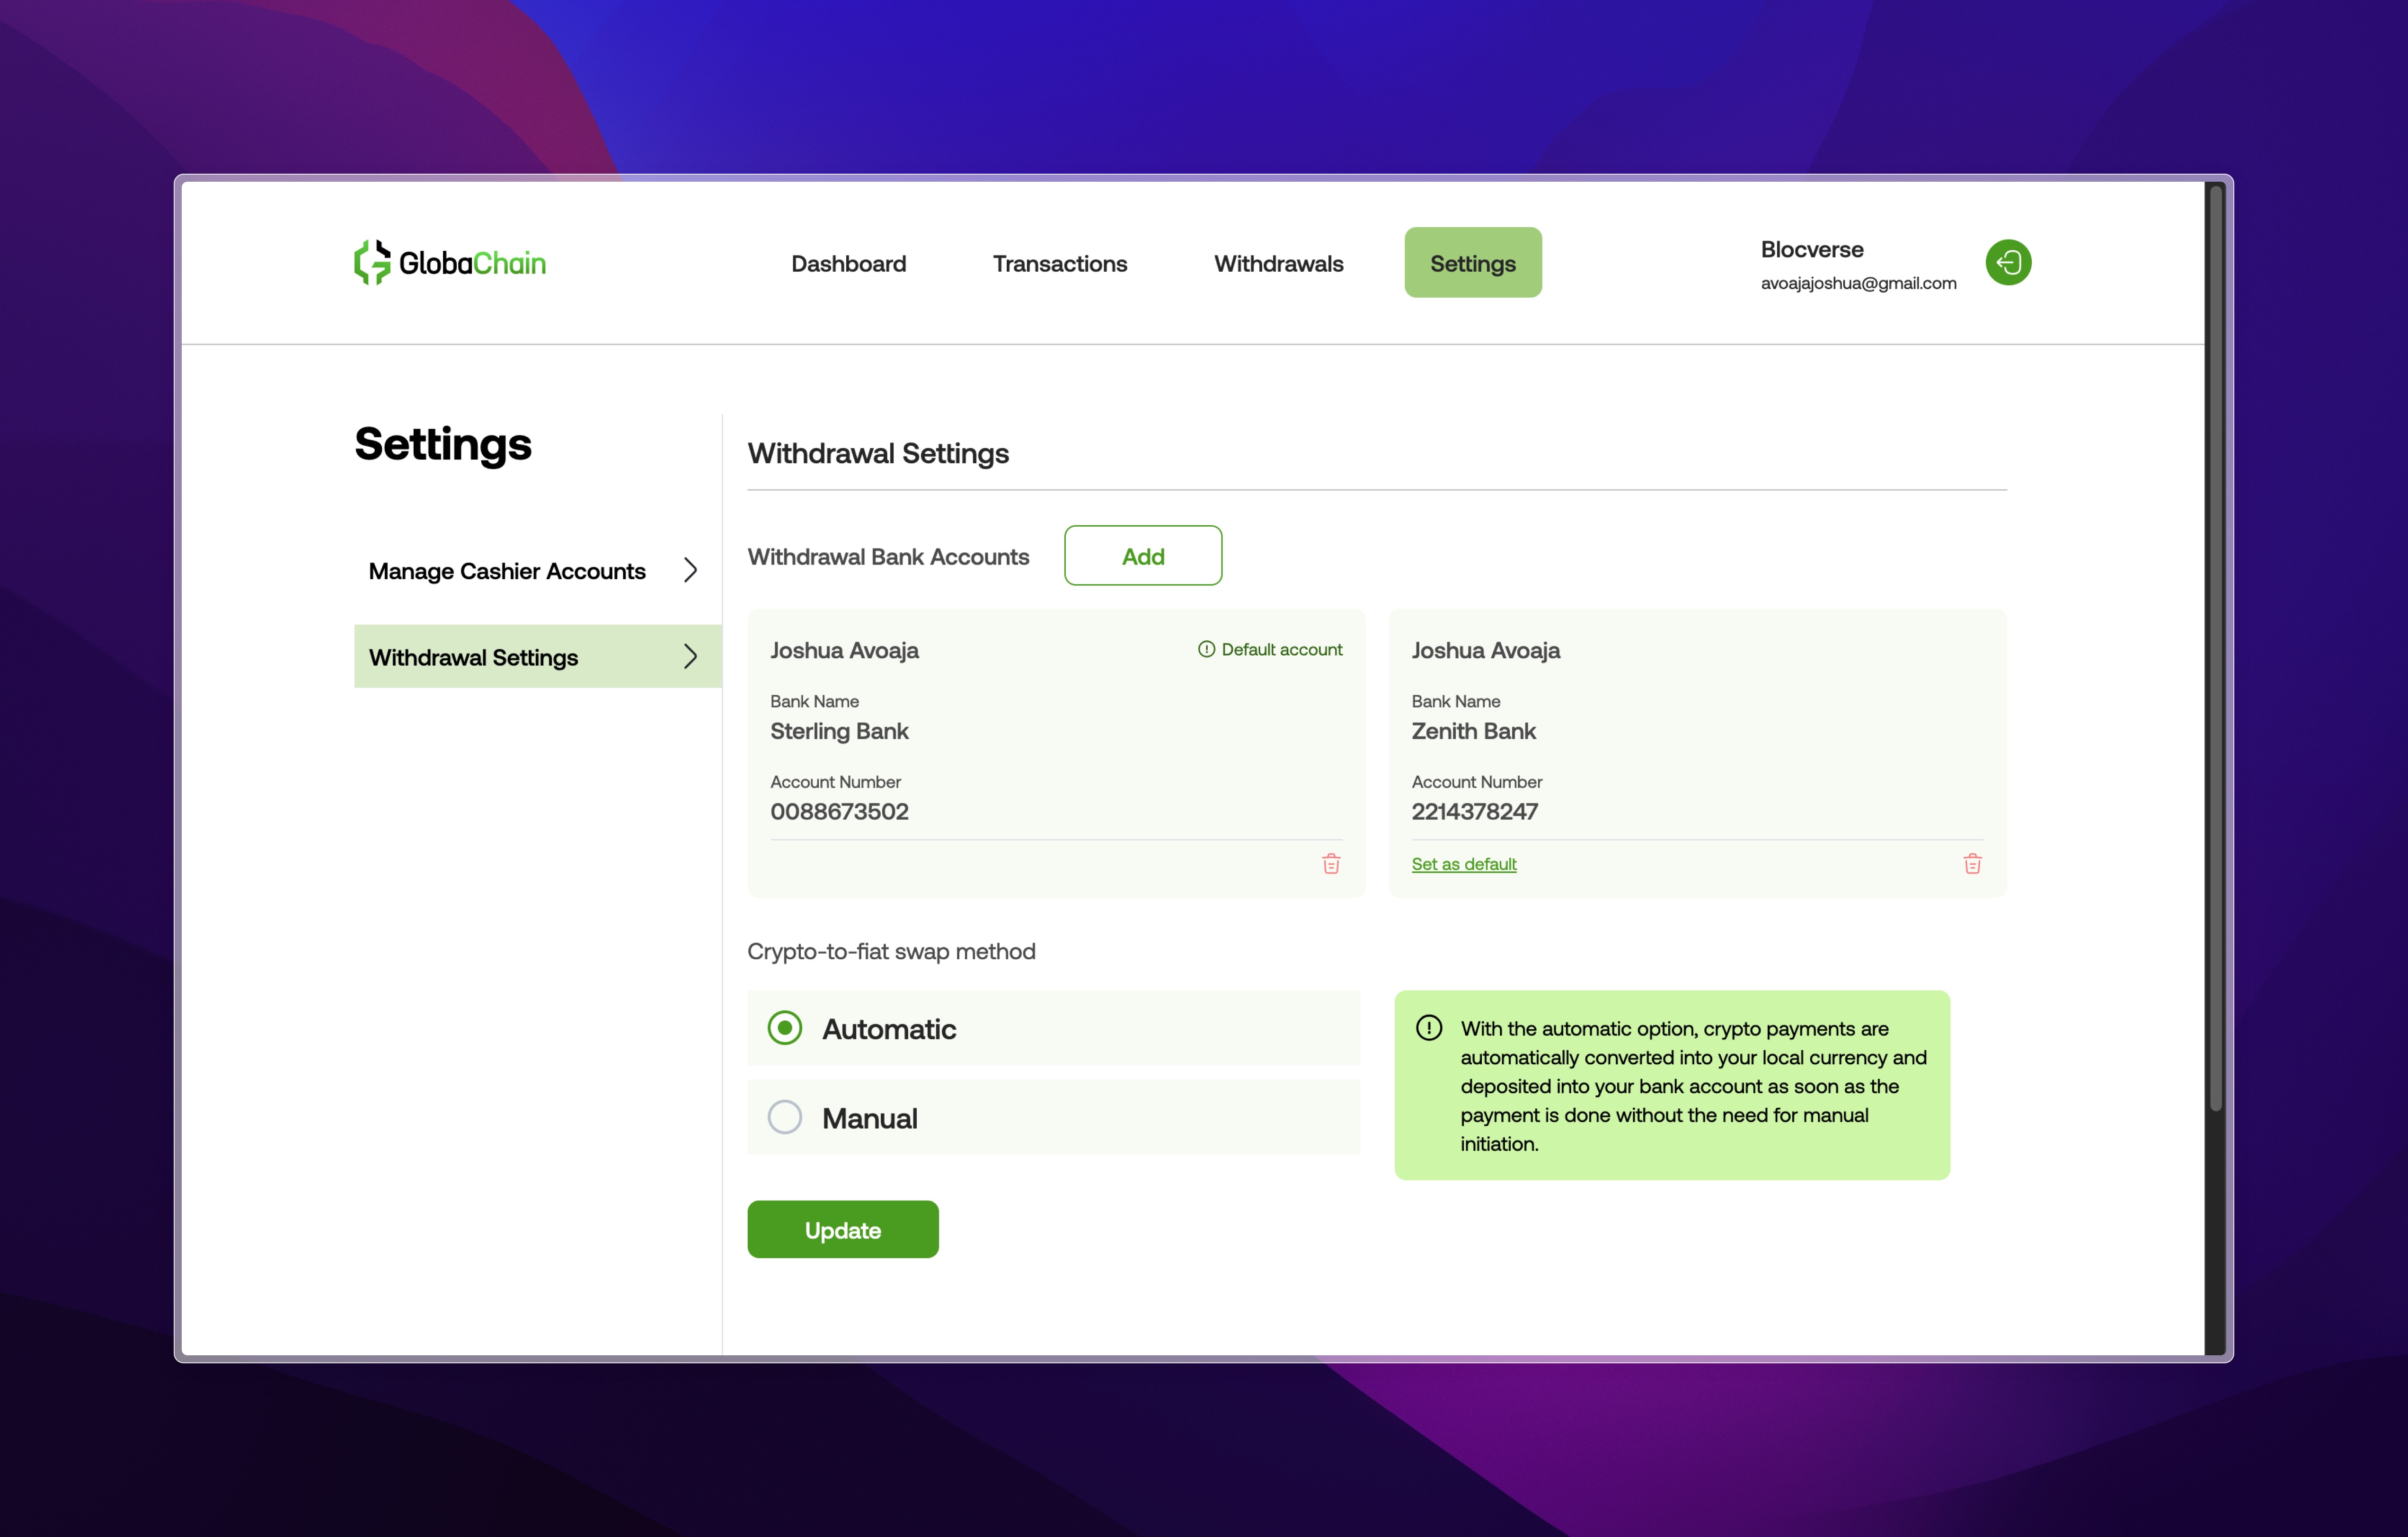
Task: Click account number 2214378247
Action: click(1475, 811)
